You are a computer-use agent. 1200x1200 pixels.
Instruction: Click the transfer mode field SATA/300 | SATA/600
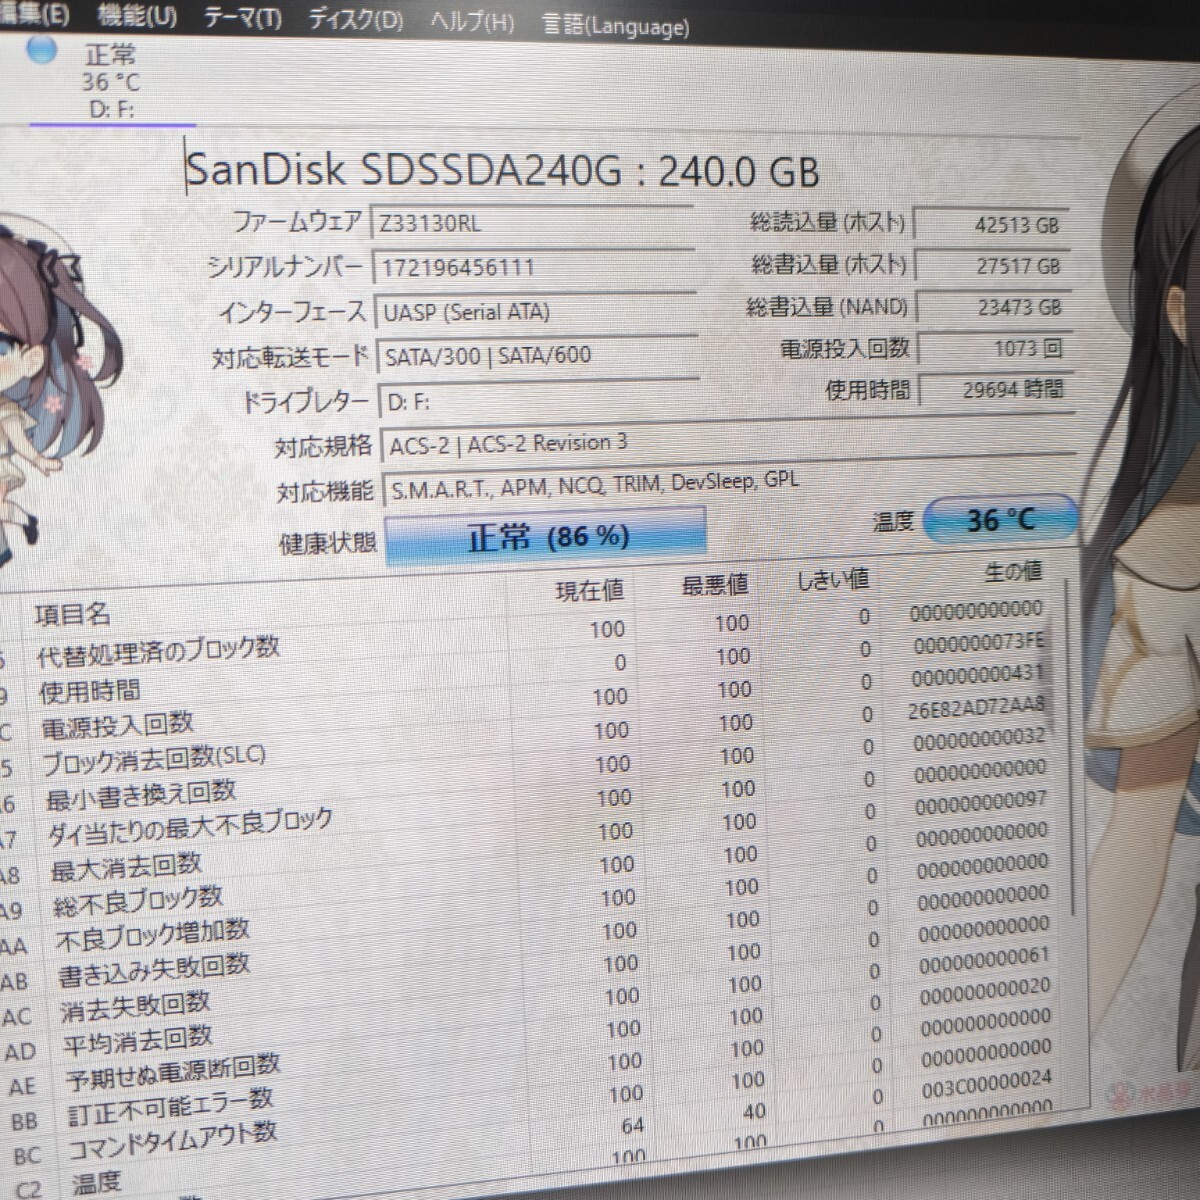(539, 356)
